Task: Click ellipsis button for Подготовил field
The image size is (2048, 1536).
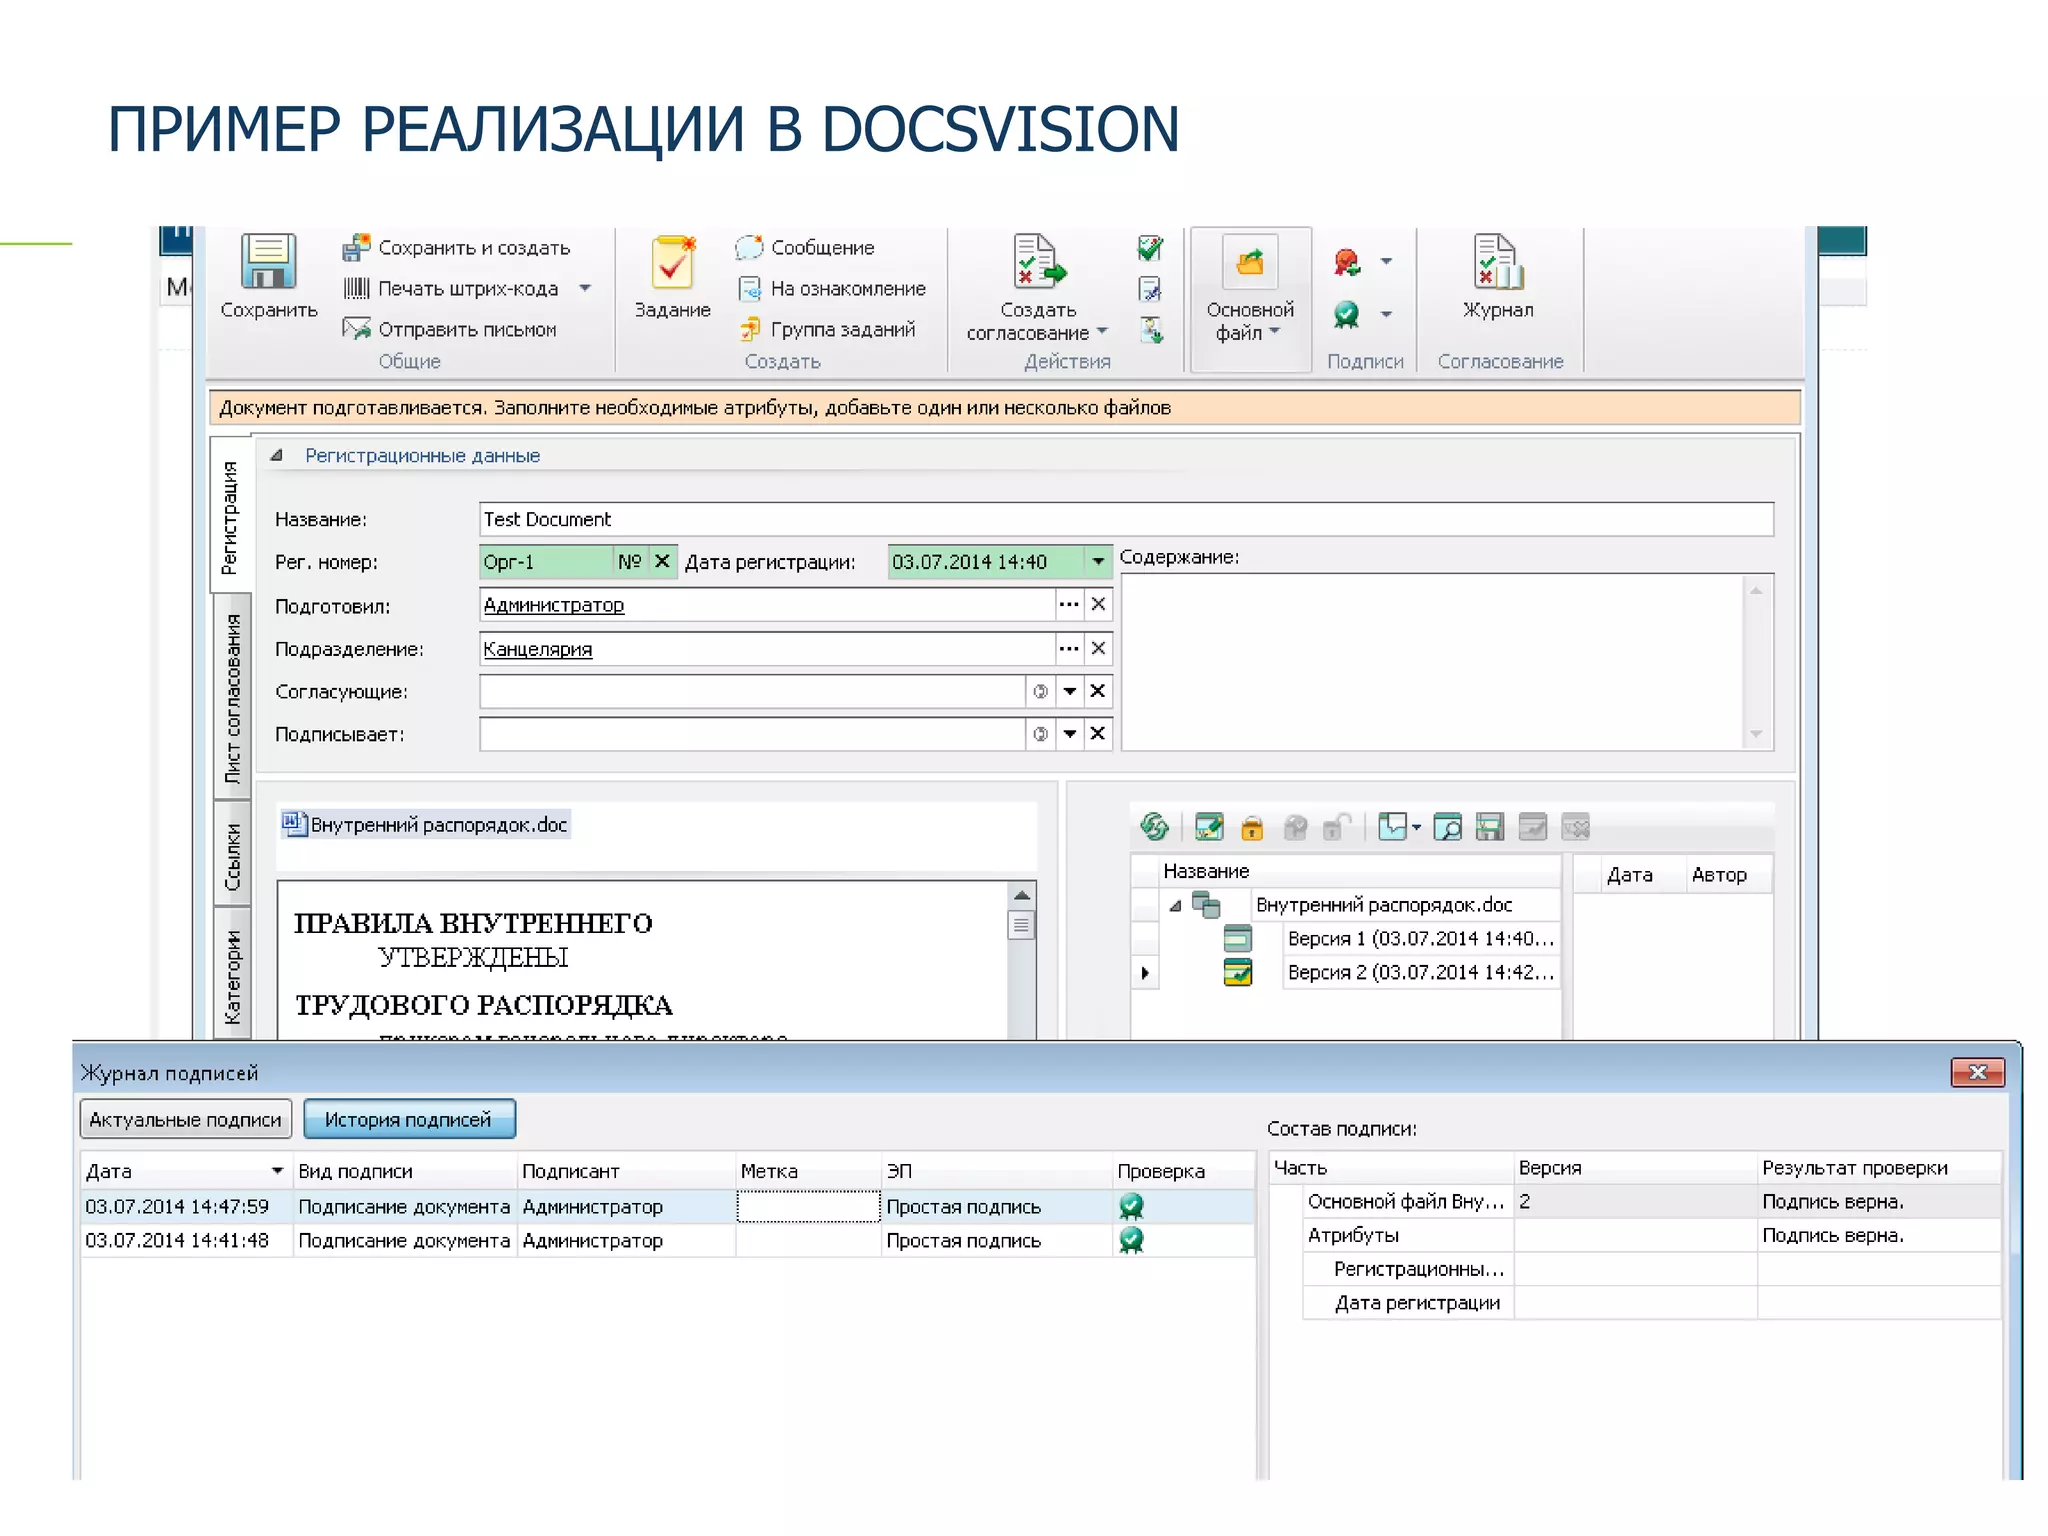Action: [x=1069, y=604]
